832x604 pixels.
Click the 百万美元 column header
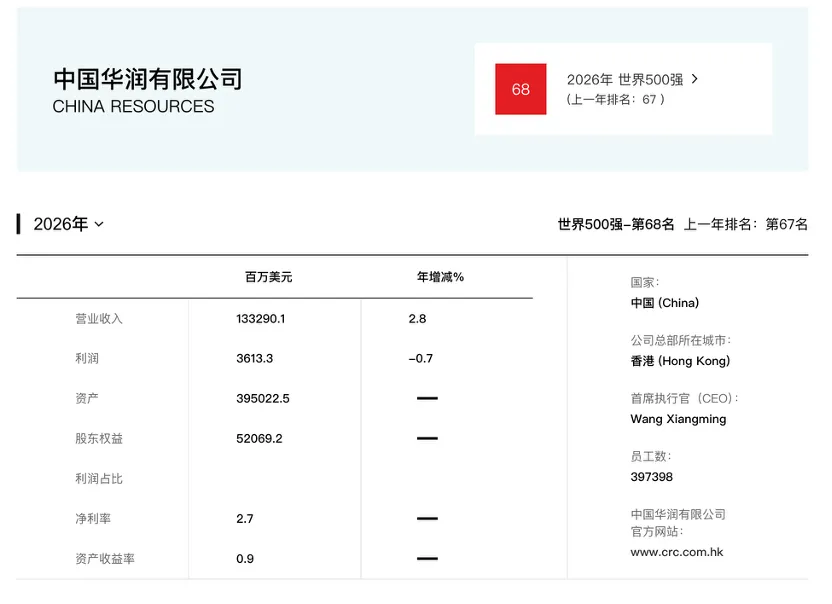tap(268, 277)
